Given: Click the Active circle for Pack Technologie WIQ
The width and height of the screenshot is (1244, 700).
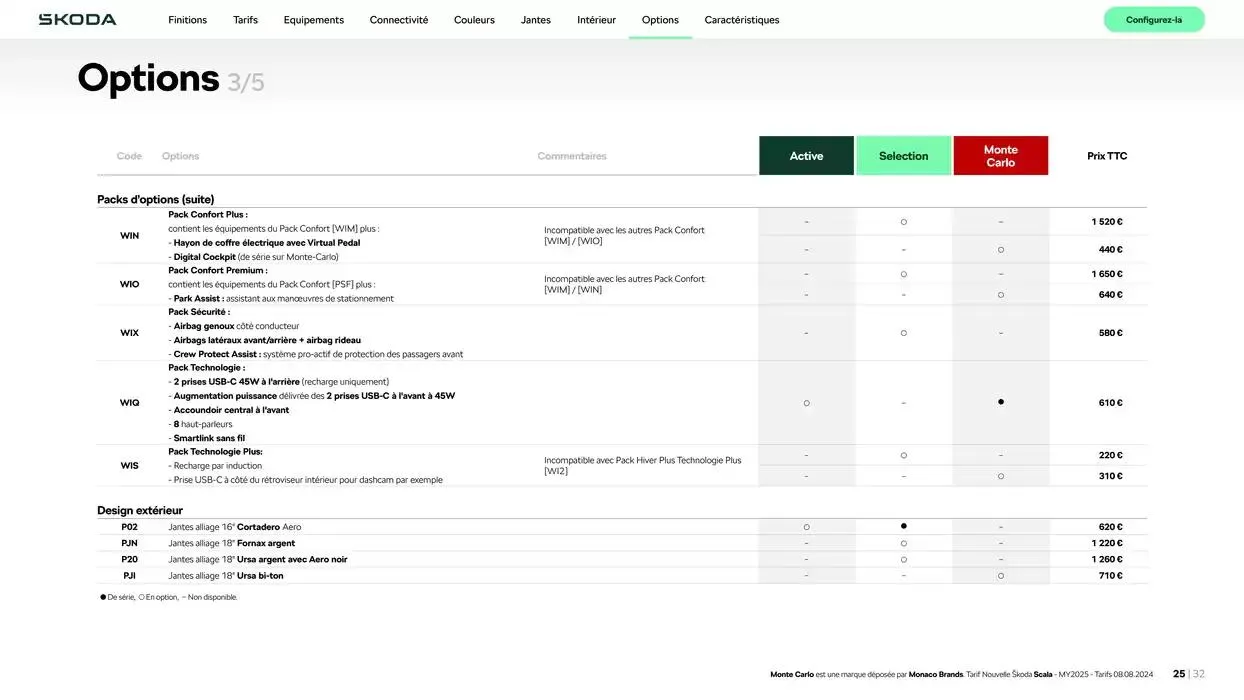Looking at the screenshot, I should click(x=806, y=403).
